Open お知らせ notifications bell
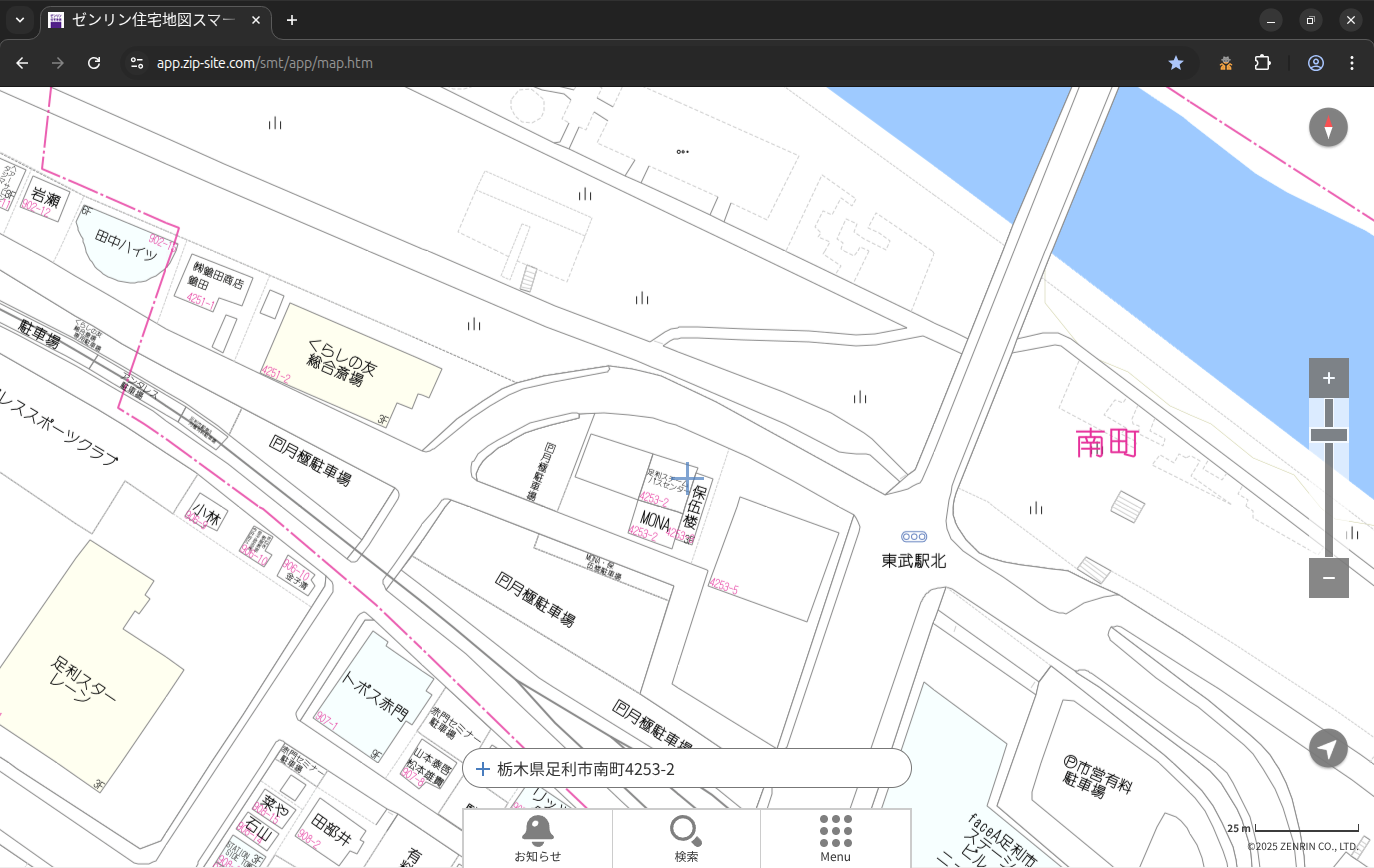This screenshot has height=868, width=1374. pyautogui.click(x=538, y=837)
